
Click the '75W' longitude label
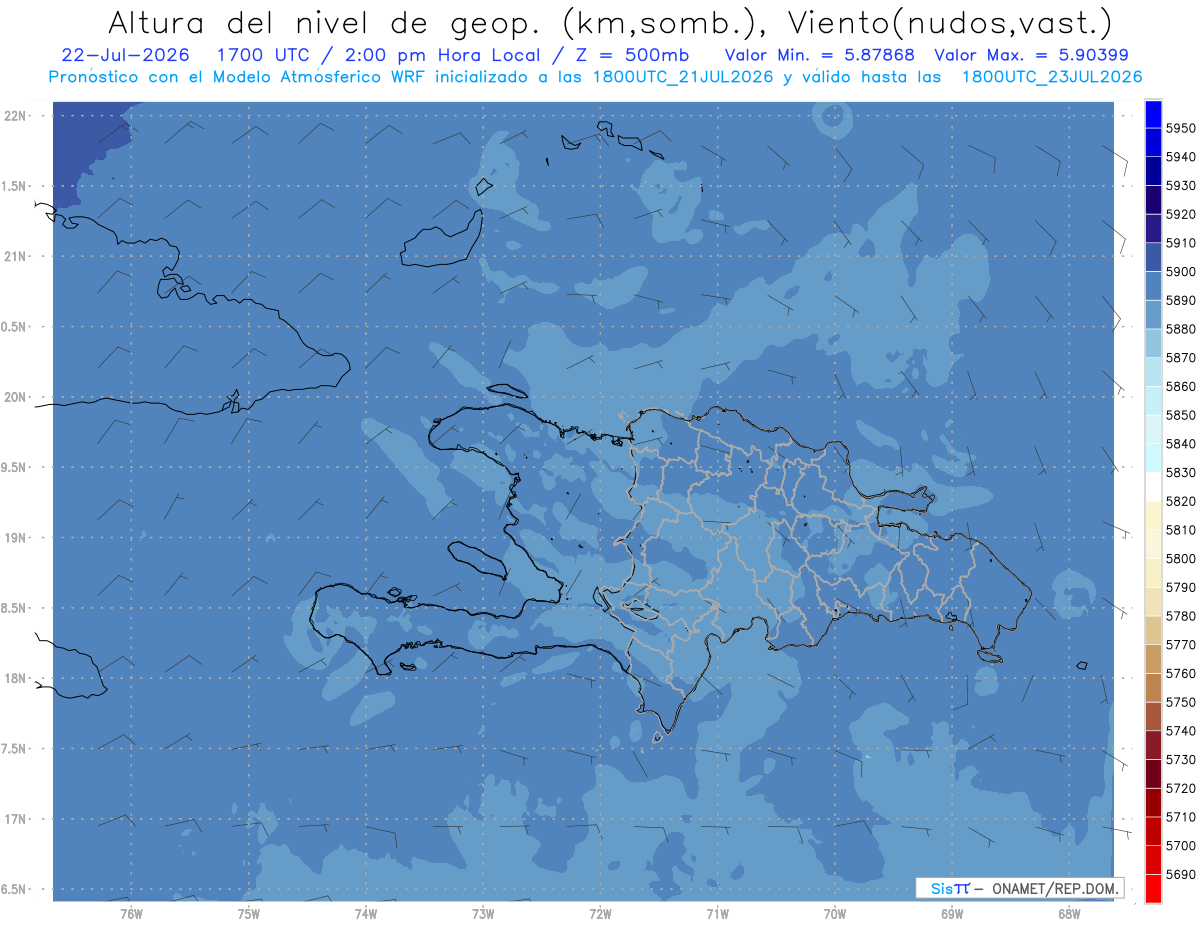click(248, 913)
